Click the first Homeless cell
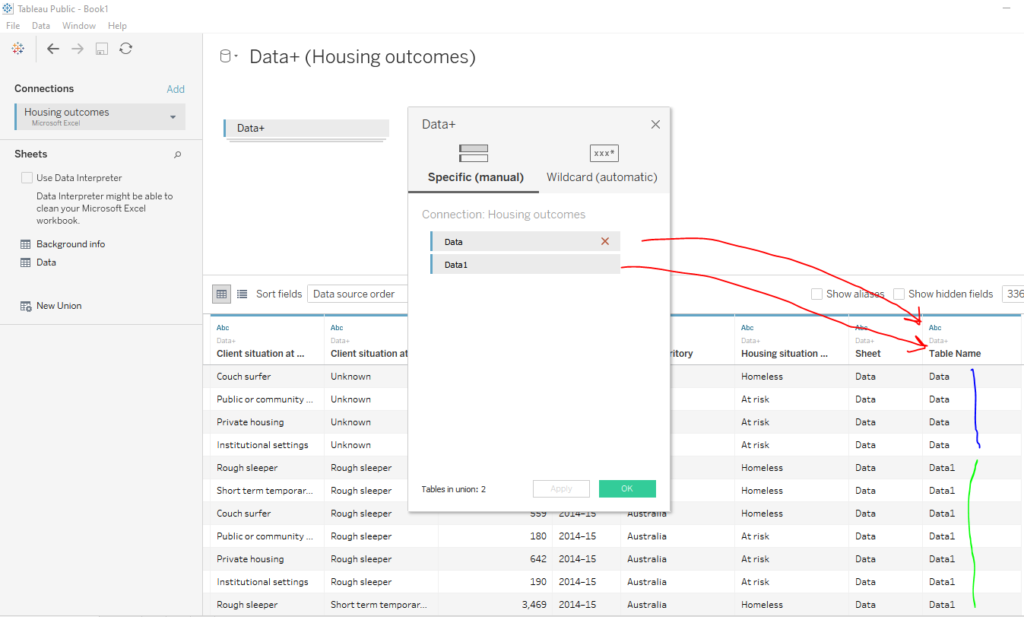Image resolution: width=1024 pixels, height=617 pixels. tap(761, 377)
